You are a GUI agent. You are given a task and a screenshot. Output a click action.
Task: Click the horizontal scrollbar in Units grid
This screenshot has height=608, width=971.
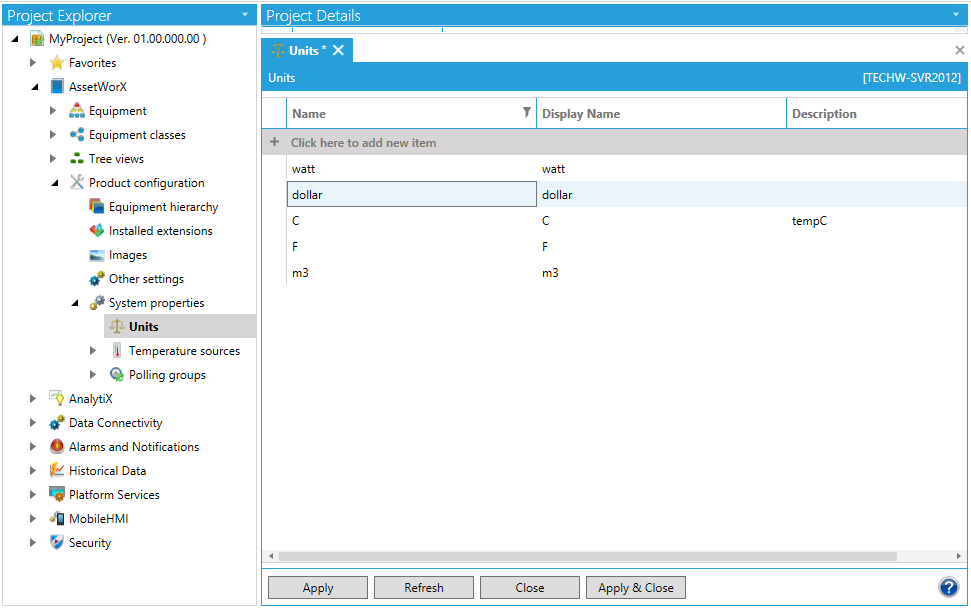click(x=587, y=556)
